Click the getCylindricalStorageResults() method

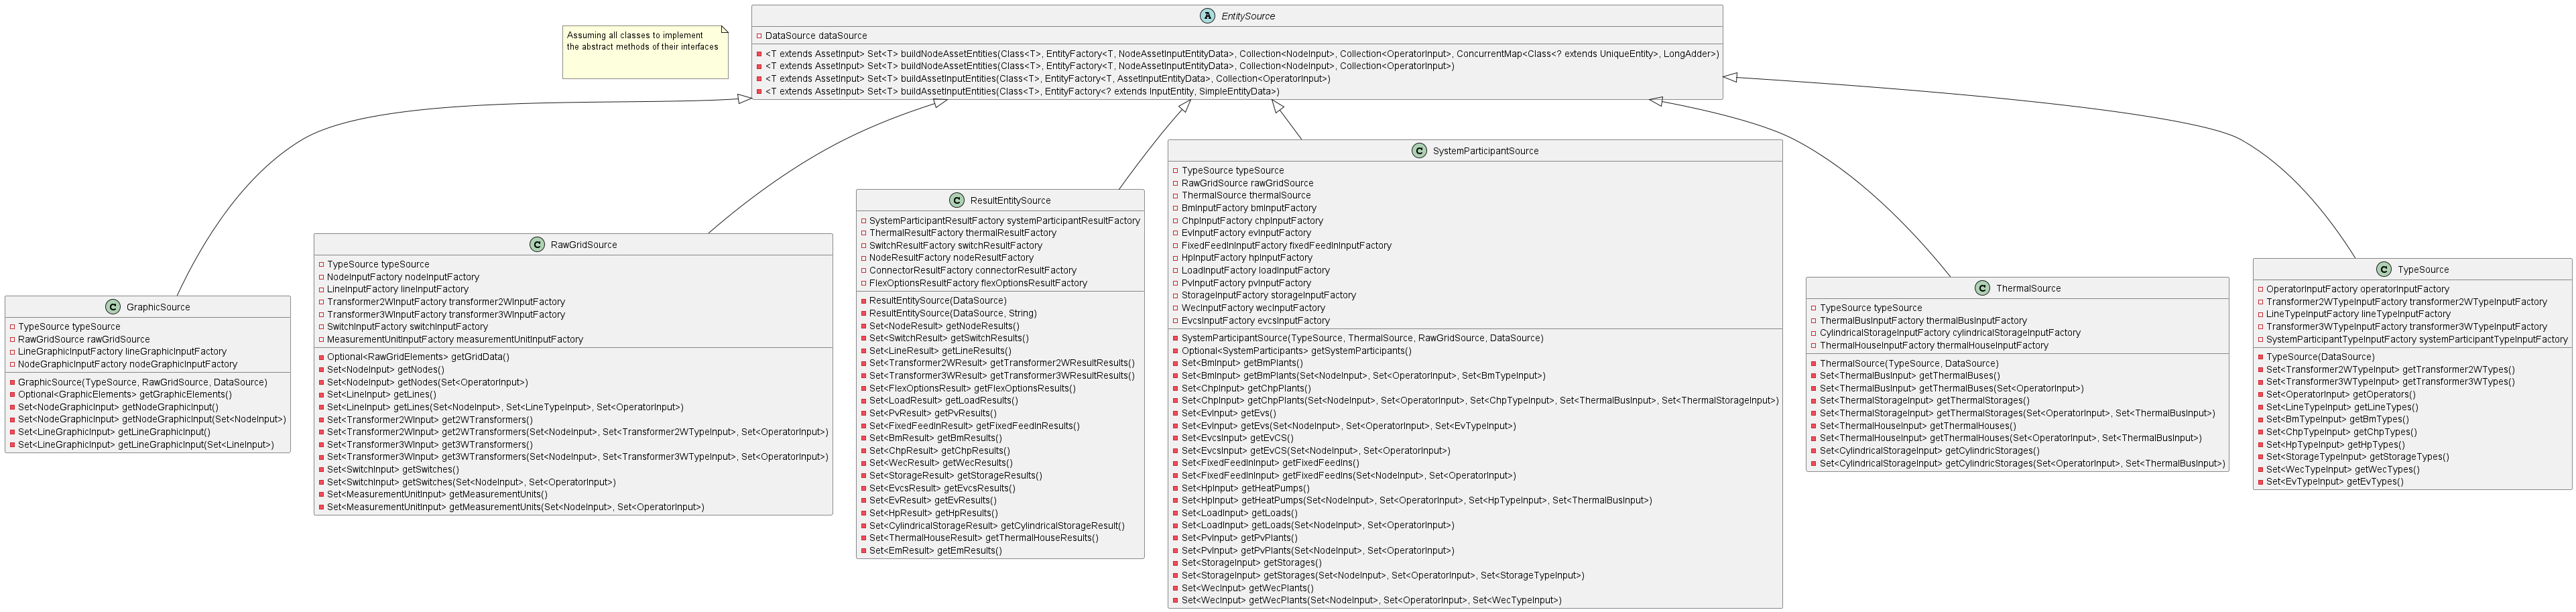point(997,526)
